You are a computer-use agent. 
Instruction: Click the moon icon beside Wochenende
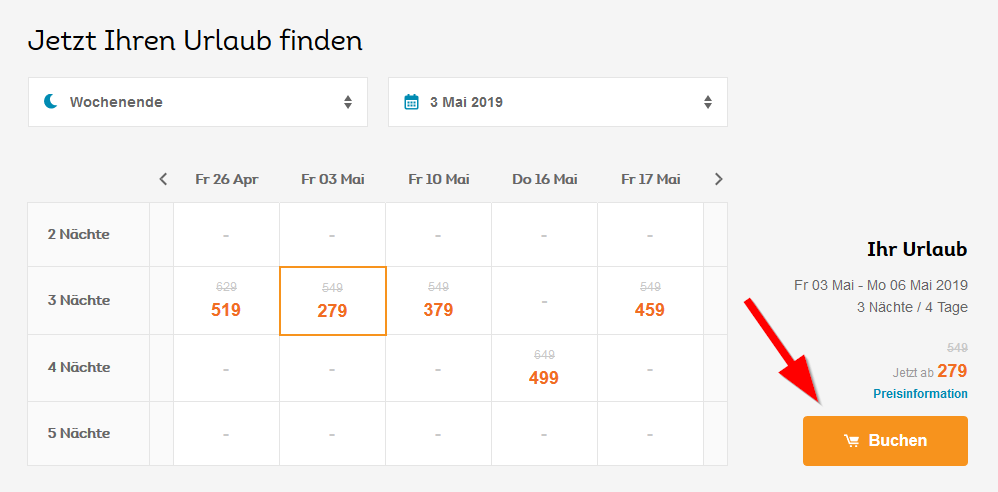pyautogui.click(x=51, y=101)
